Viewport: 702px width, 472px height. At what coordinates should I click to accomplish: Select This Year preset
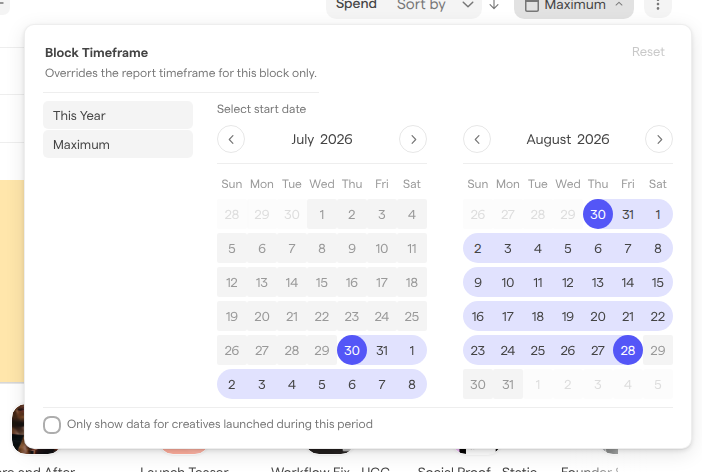(x=118, y=116)
